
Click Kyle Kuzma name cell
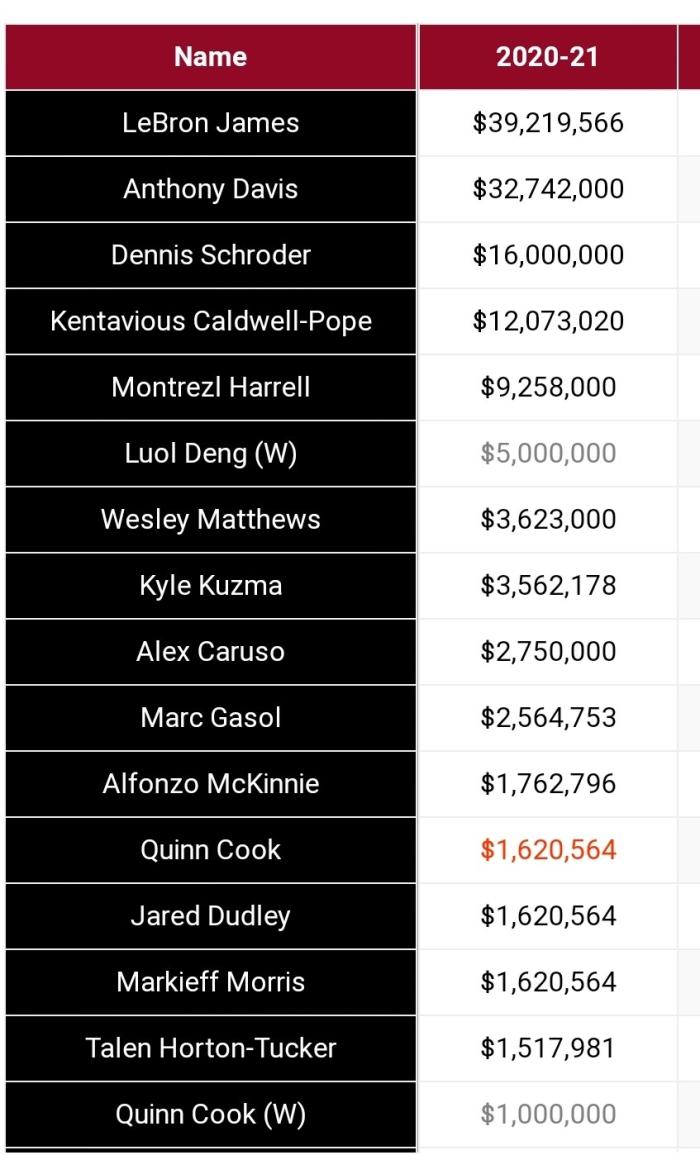point(211,585)
